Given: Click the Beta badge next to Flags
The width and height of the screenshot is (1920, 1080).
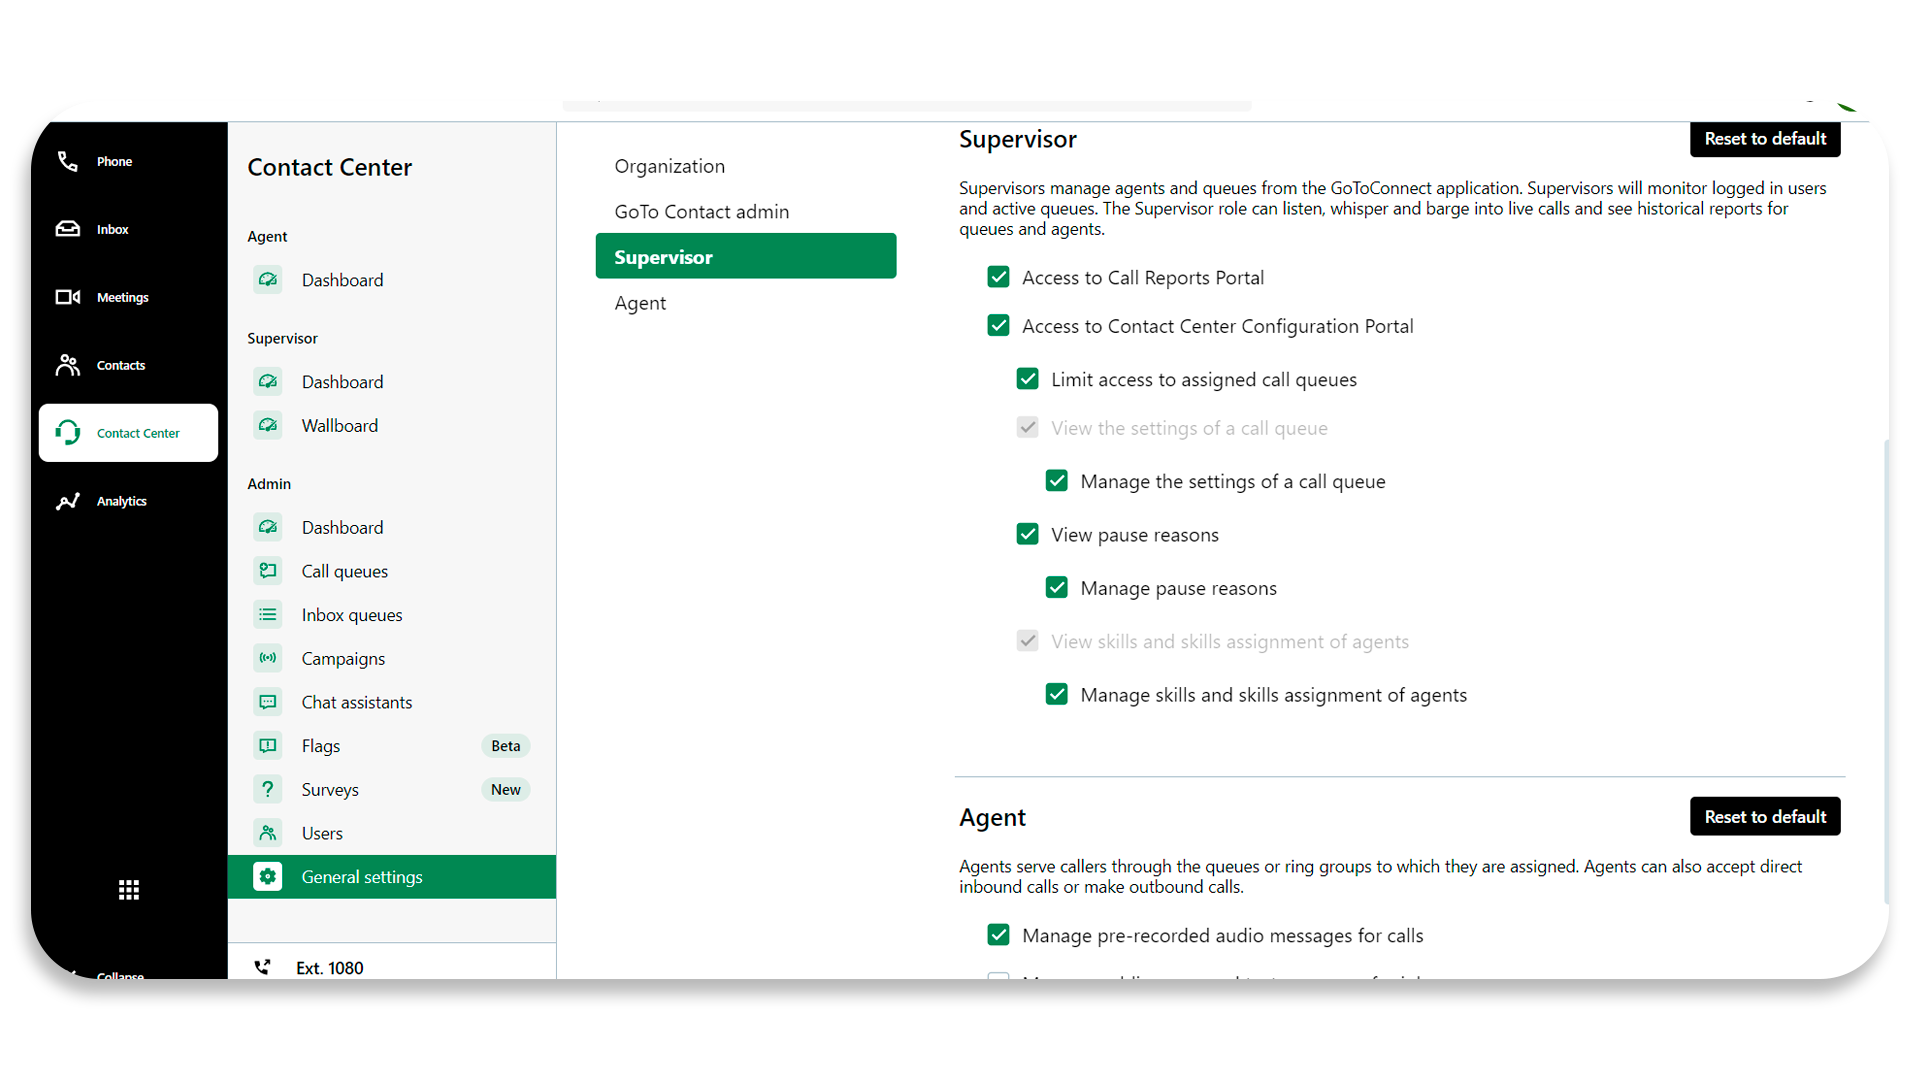Looking at the screenshot, I should (505, 746).
